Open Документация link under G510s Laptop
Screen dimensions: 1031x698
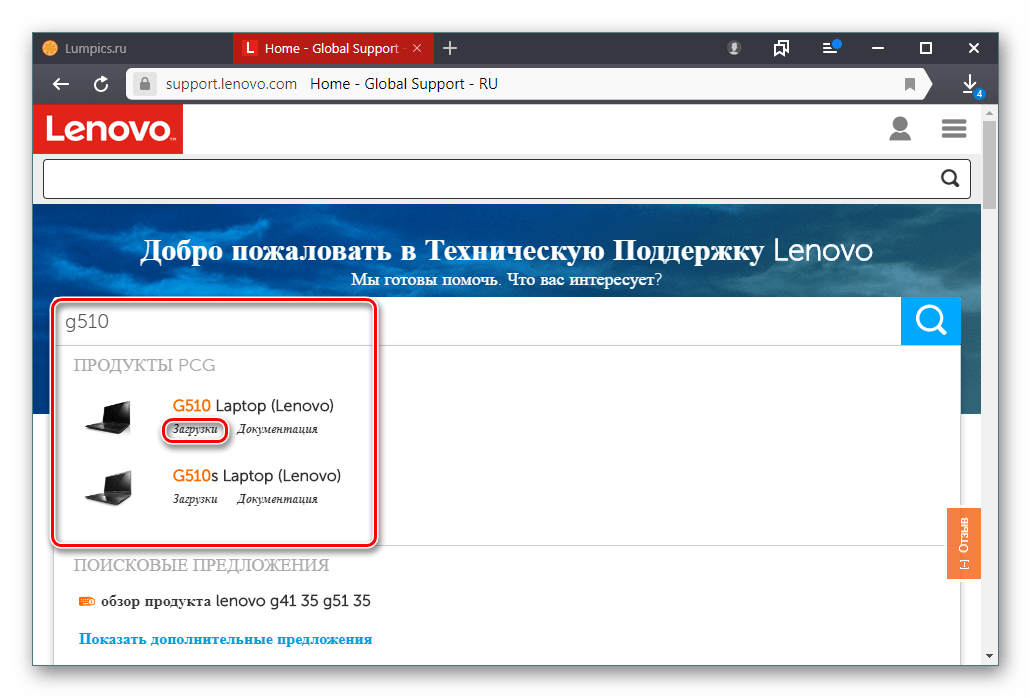[x=277, y=500]
